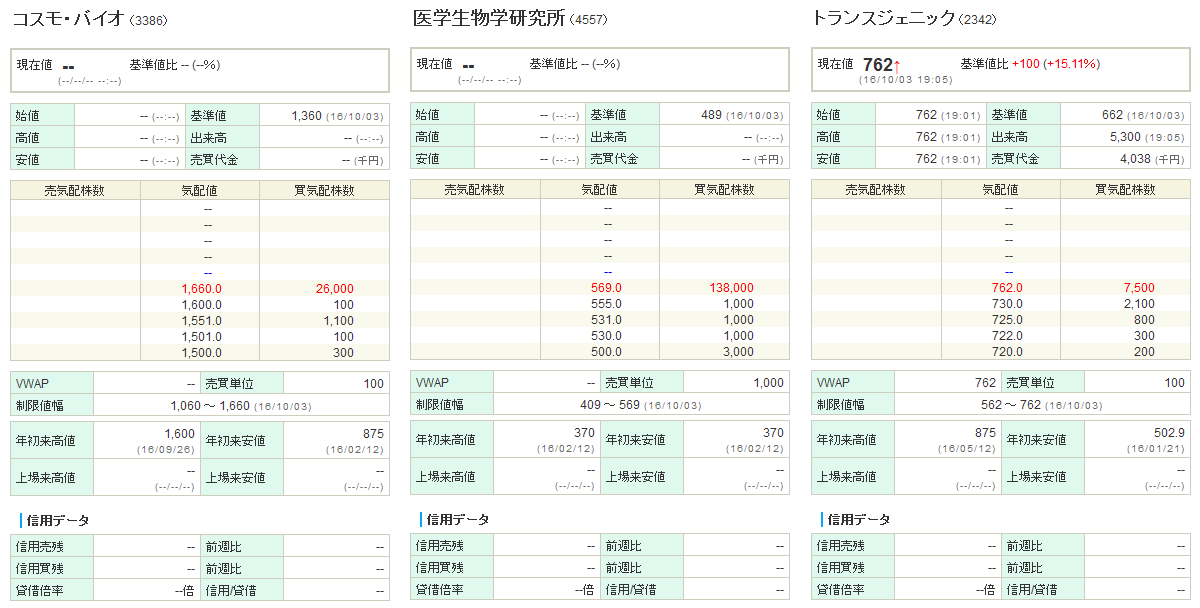
Task: Select stock code (4557) next to 医学生物学研究所
Action: point(587,20)
